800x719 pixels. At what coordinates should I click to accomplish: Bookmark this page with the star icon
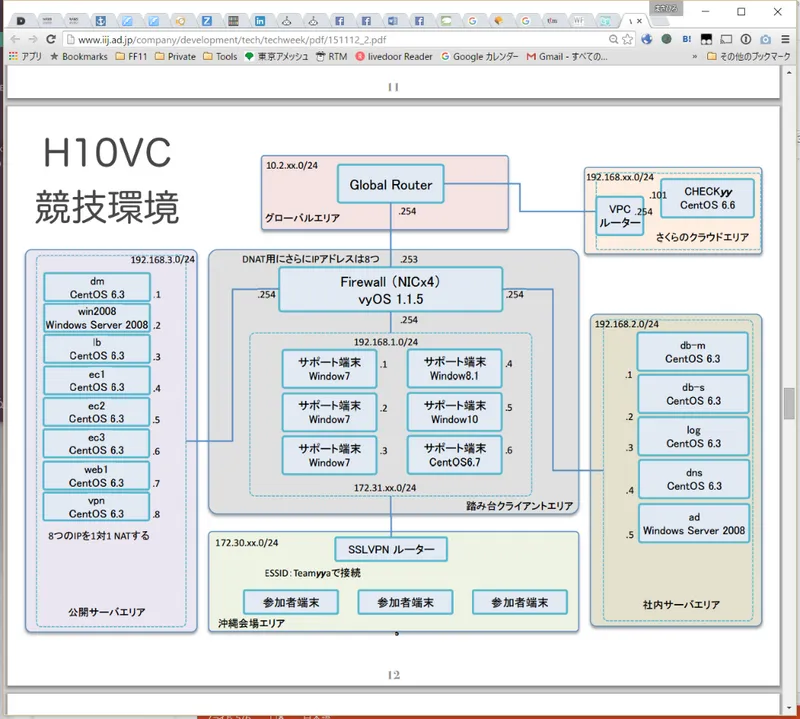tap(627, 39)
